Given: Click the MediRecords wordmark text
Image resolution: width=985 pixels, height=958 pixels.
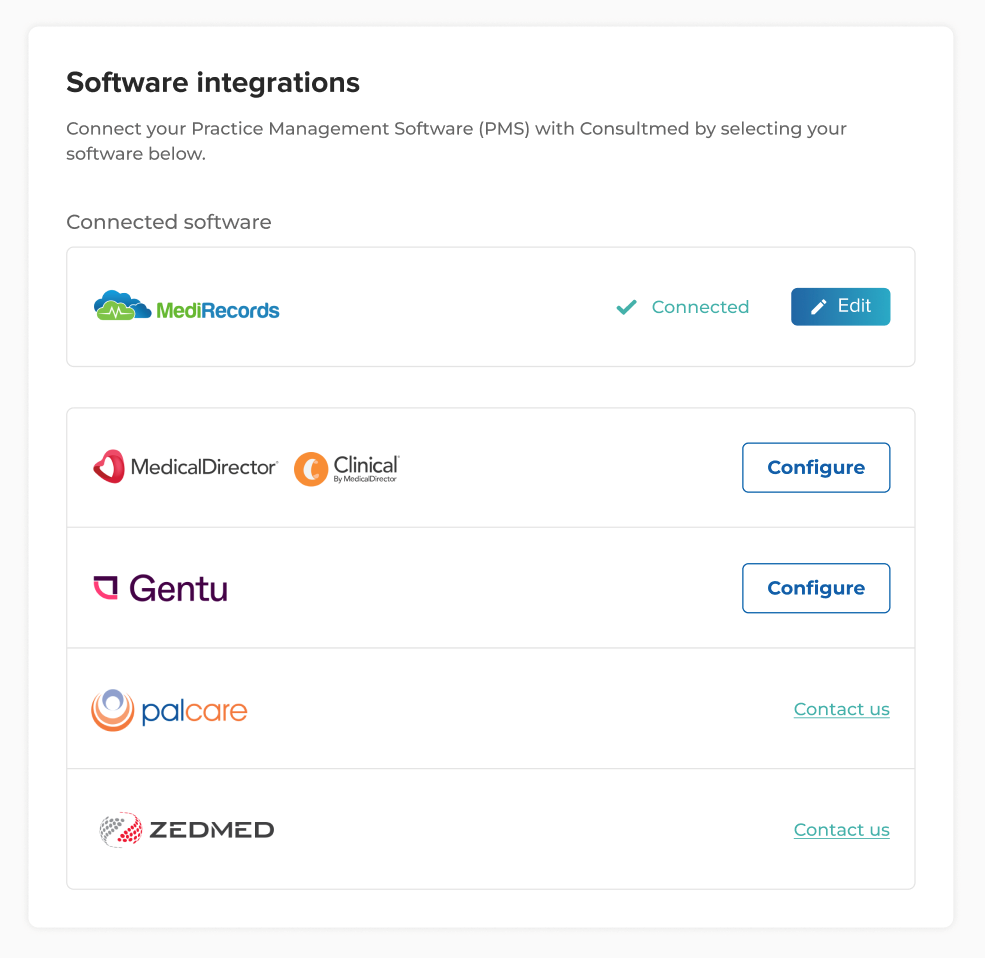Looking at the screenshot, I should coord(217,310).
